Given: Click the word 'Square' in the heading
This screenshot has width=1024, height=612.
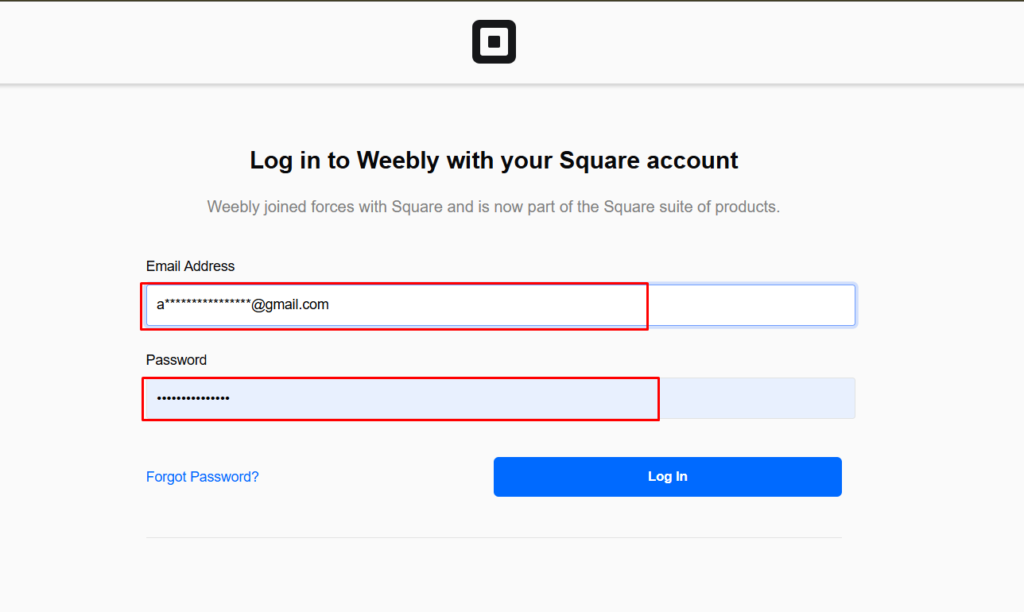Looking at the screenshot, I should pyautogui.click(x=599, y=161).
